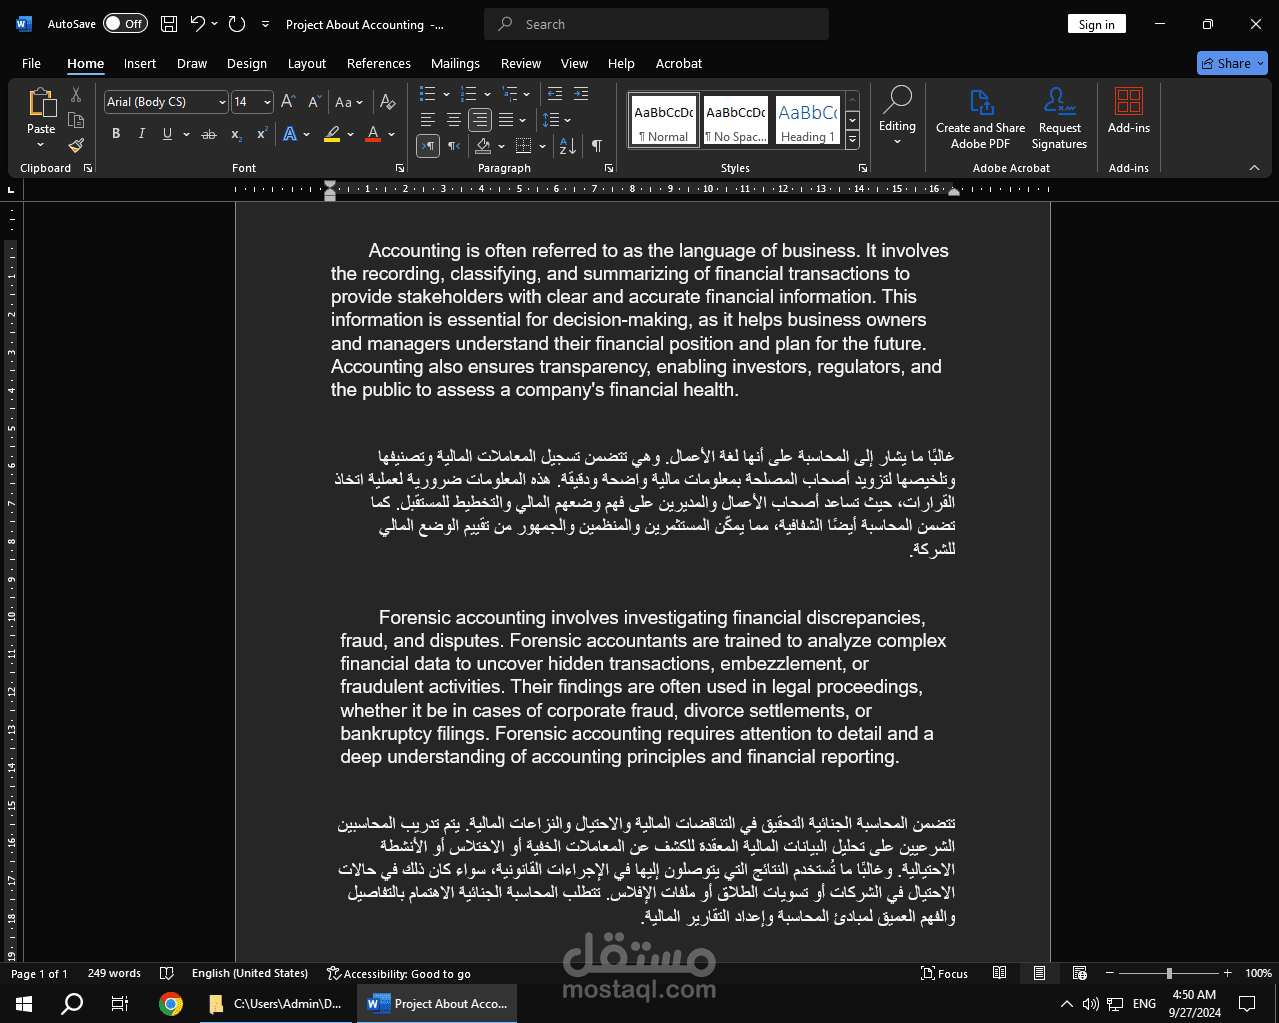
Task: Click Accessibility: Good to go status
Action: pos(399,973)
